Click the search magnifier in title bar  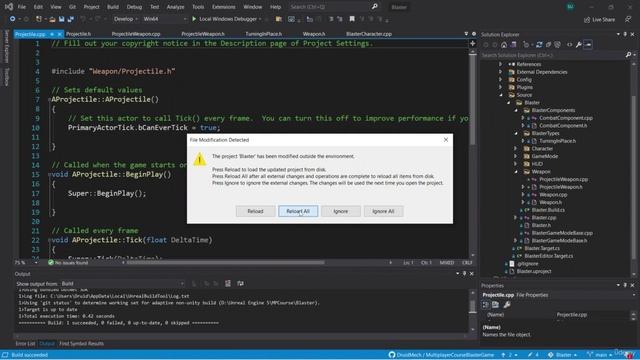[x=374, y=7]
